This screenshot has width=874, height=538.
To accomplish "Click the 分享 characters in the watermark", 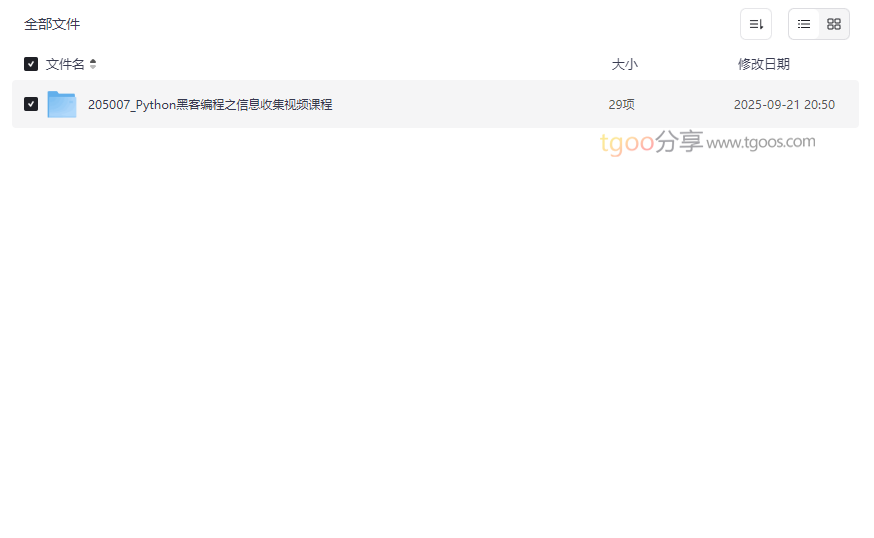I will 678,141.
